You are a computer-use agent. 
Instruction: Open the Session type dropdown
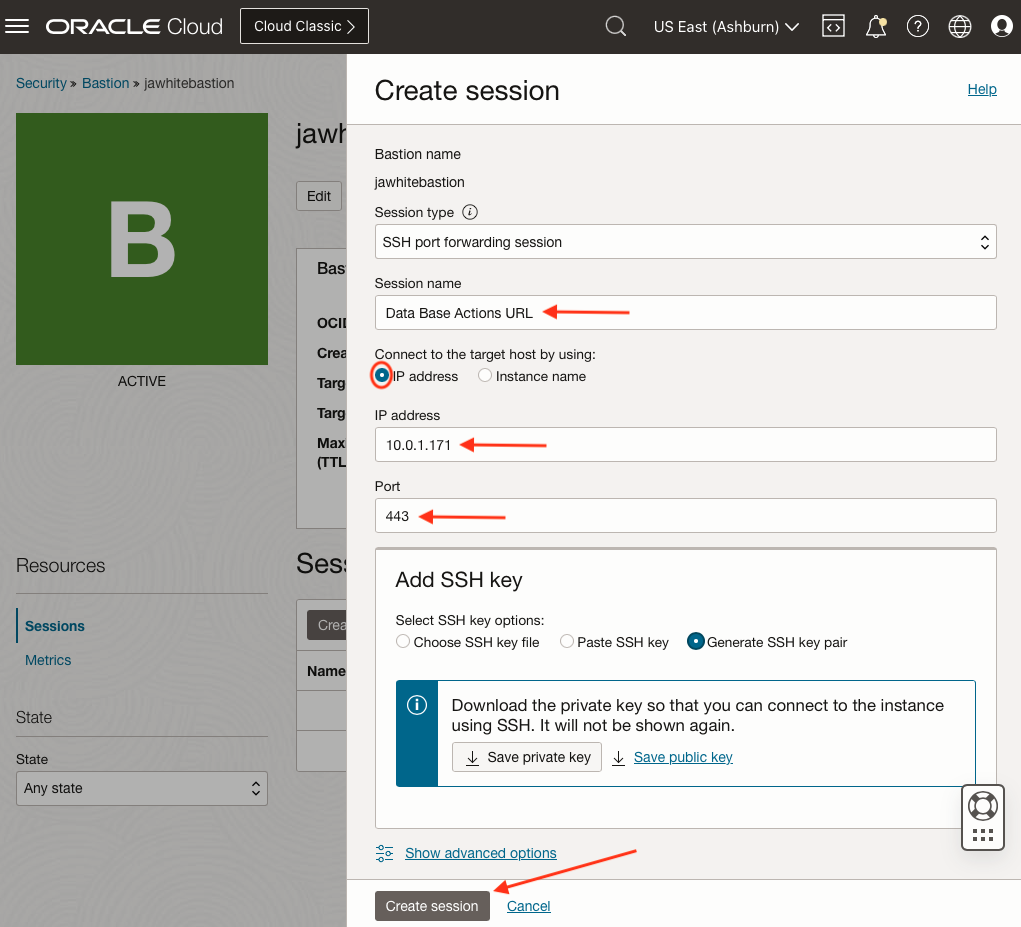685,242
